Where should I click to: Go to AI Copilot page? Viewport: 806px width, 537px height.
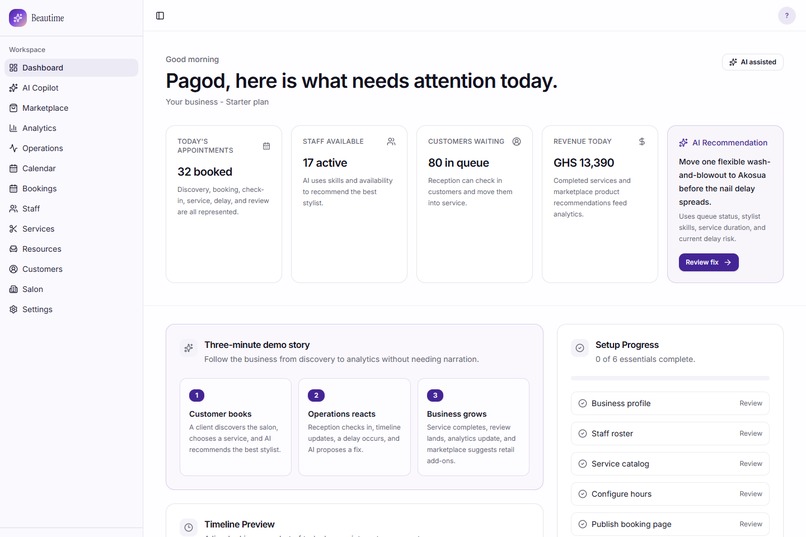[x=71, y=88]
